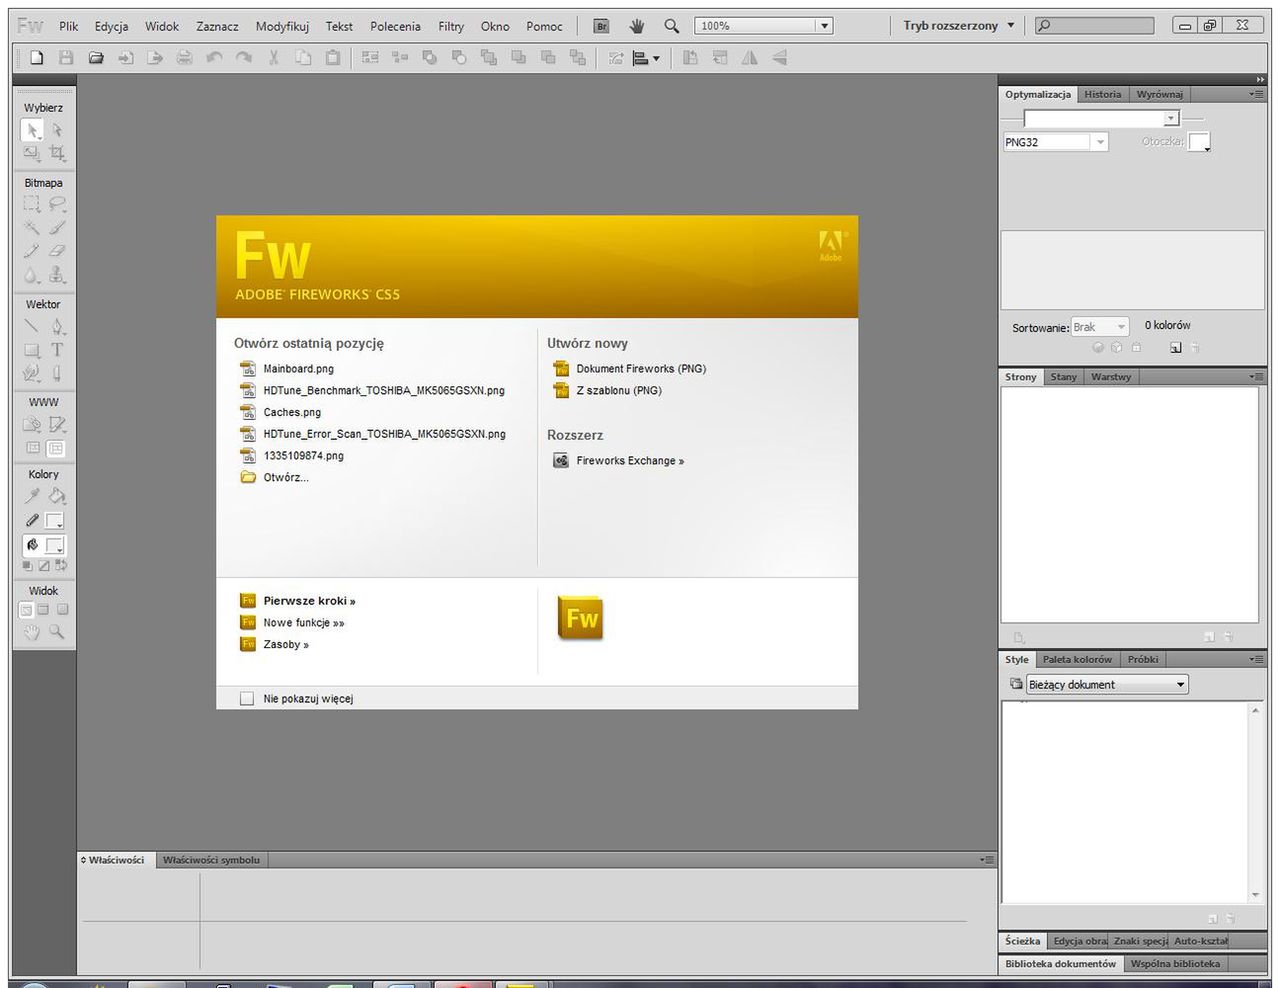This screenshot has height=988, width=1280.
Task: Click the Adobe Bridge icon
Action: click(x=601, y=26)
